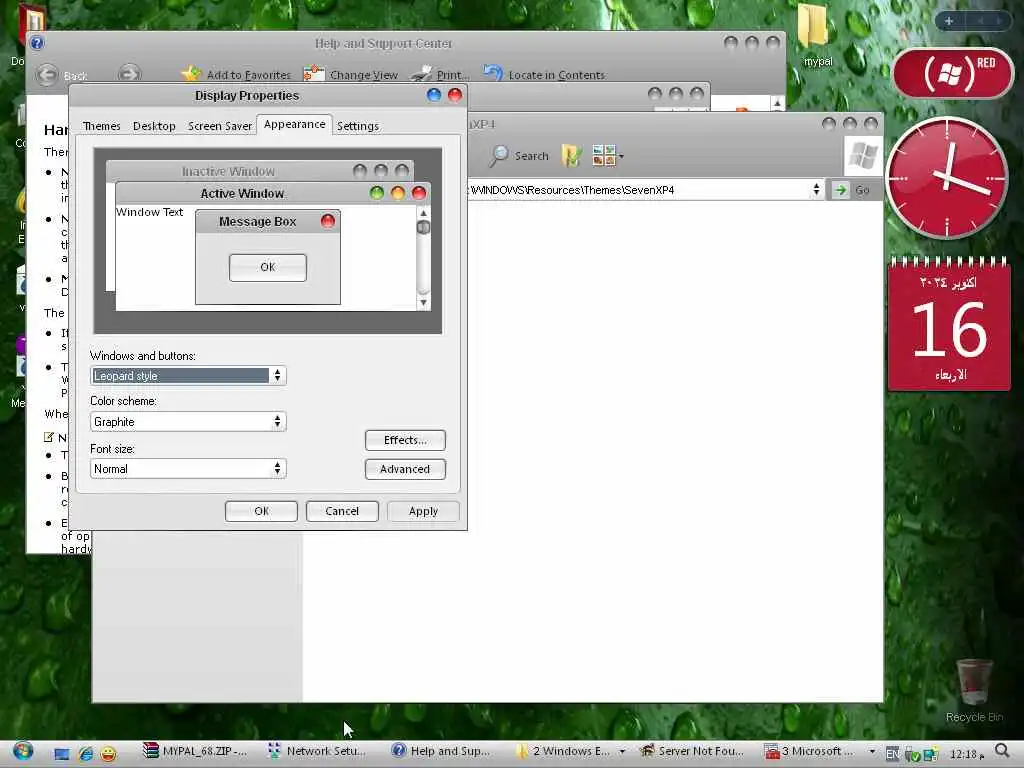
Task: Click the plus button on the sidebar header
Action: point(949,21)
